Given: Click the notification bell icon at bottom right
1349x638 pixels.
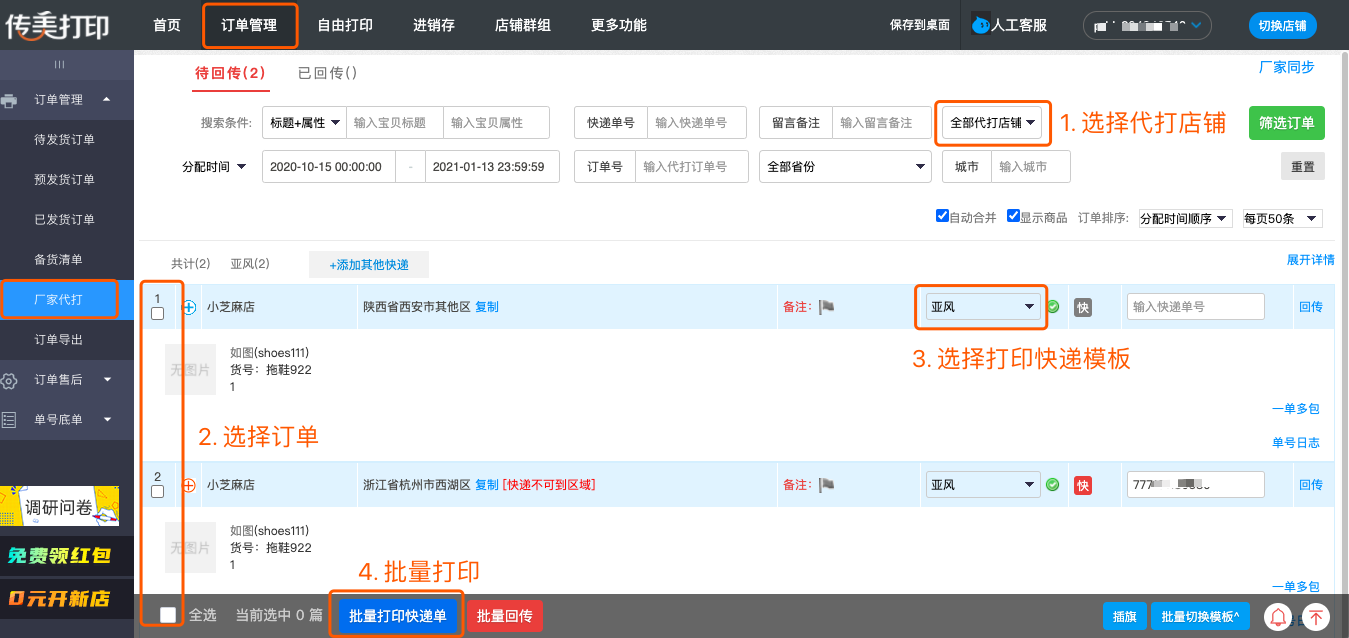Looking at the screenshot, I should point(1278,617).
